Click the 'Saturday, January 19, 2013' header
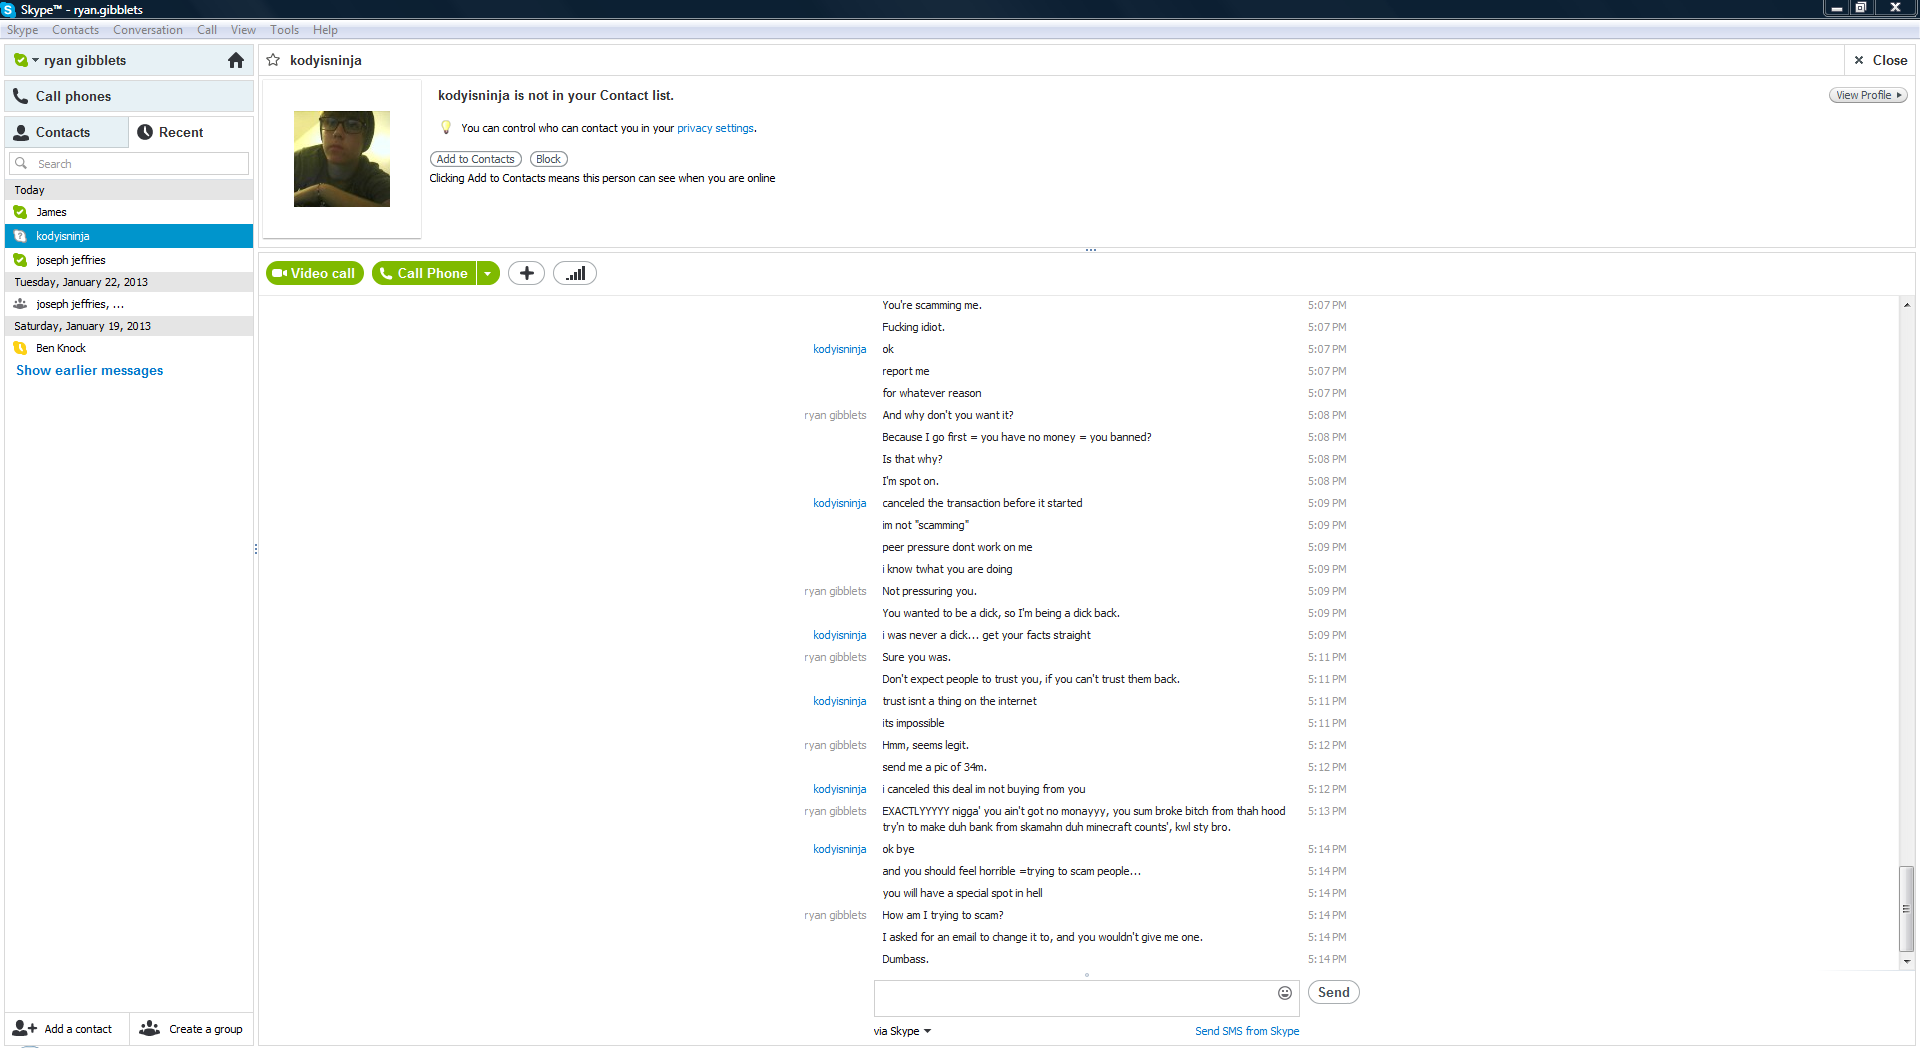This screenshot has width=1920, height=1048. click(x=129, y=326)
